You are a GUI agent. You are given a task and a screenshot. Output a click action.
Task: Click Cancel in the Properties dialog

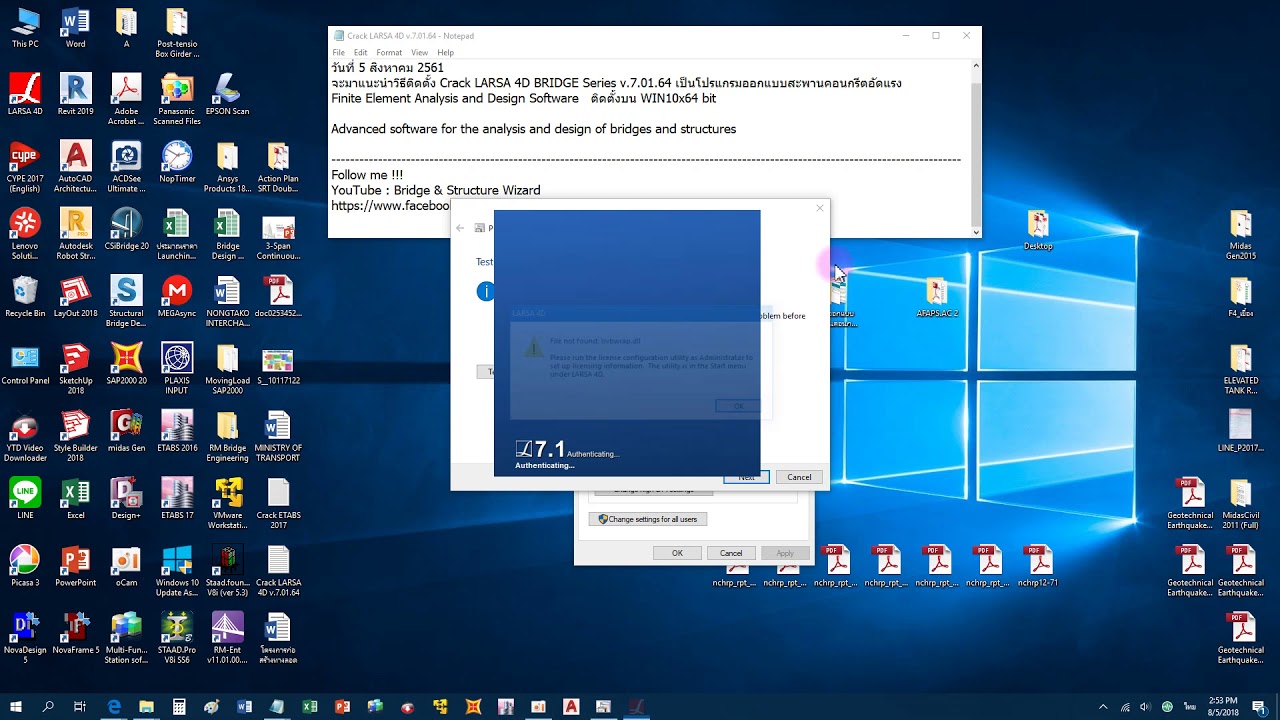tap(731, 553)
